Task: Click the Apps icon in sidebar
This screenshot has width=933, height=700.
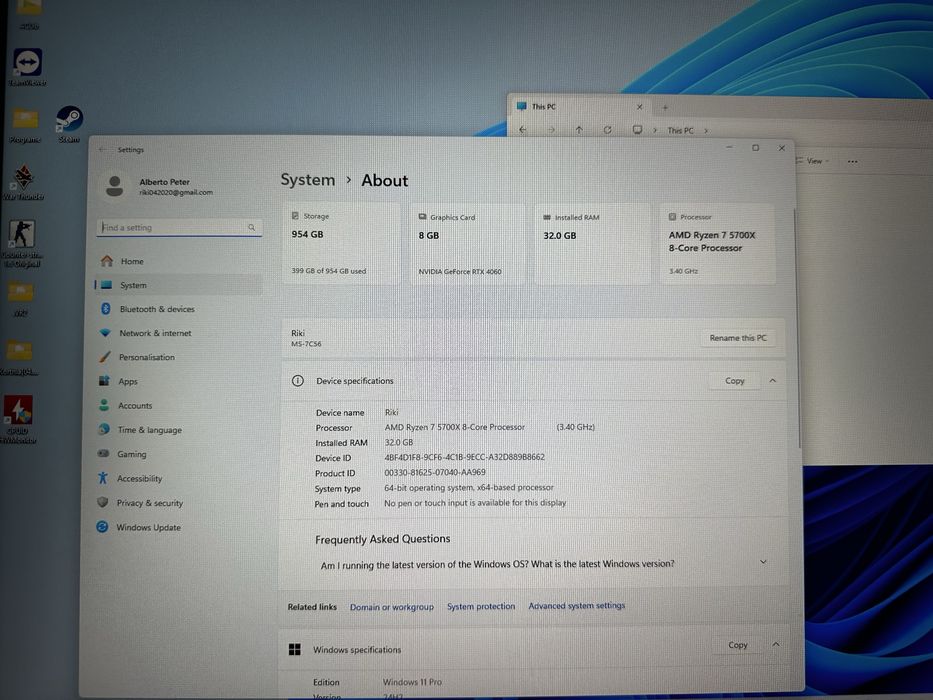Action: click(x=104, y=381)
